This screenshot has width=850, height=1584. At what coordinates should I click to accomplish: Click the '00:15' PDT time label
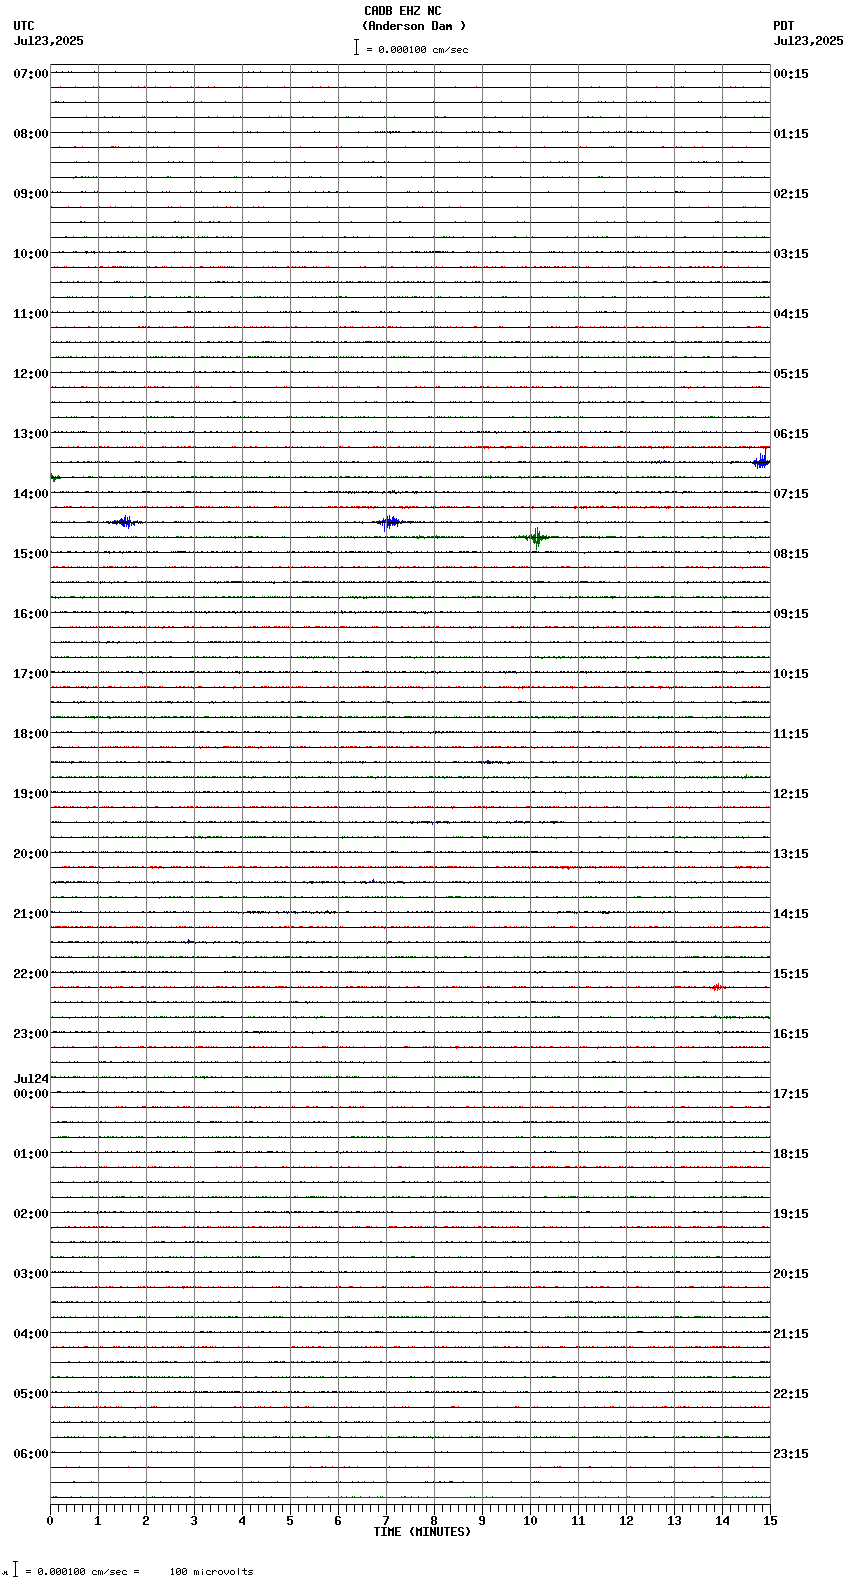point(791,74)
